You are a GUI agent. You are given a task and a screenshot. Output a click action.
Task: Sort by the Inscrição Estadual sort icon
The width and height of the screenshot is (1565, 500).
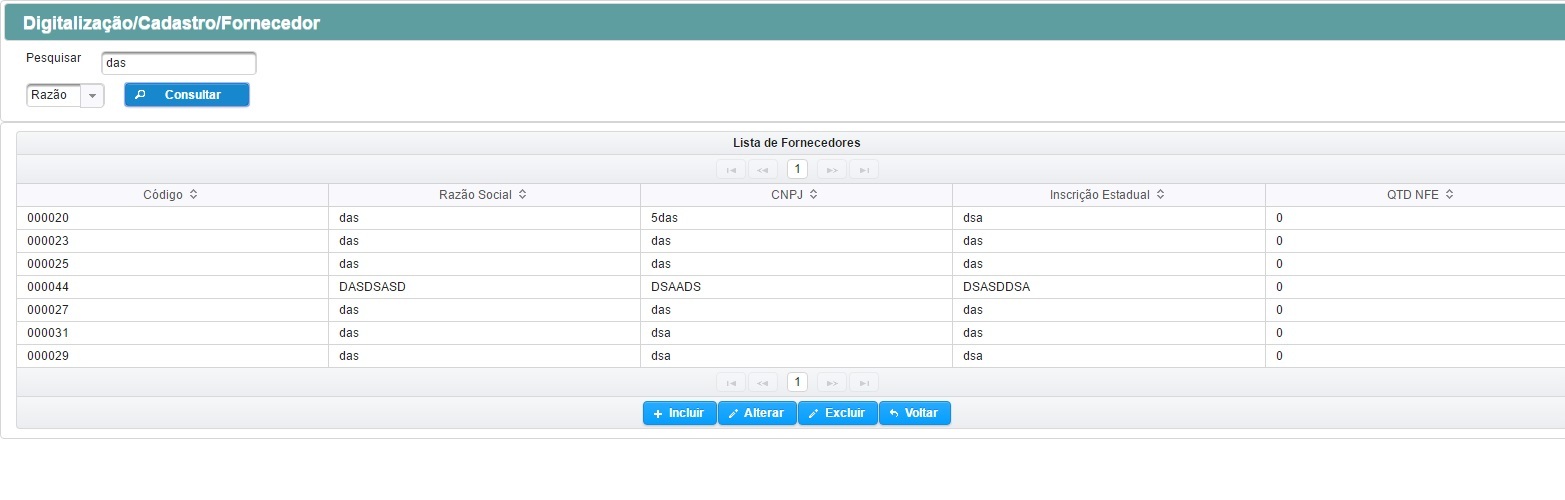pyautogui.click(x=1160, y=195)
